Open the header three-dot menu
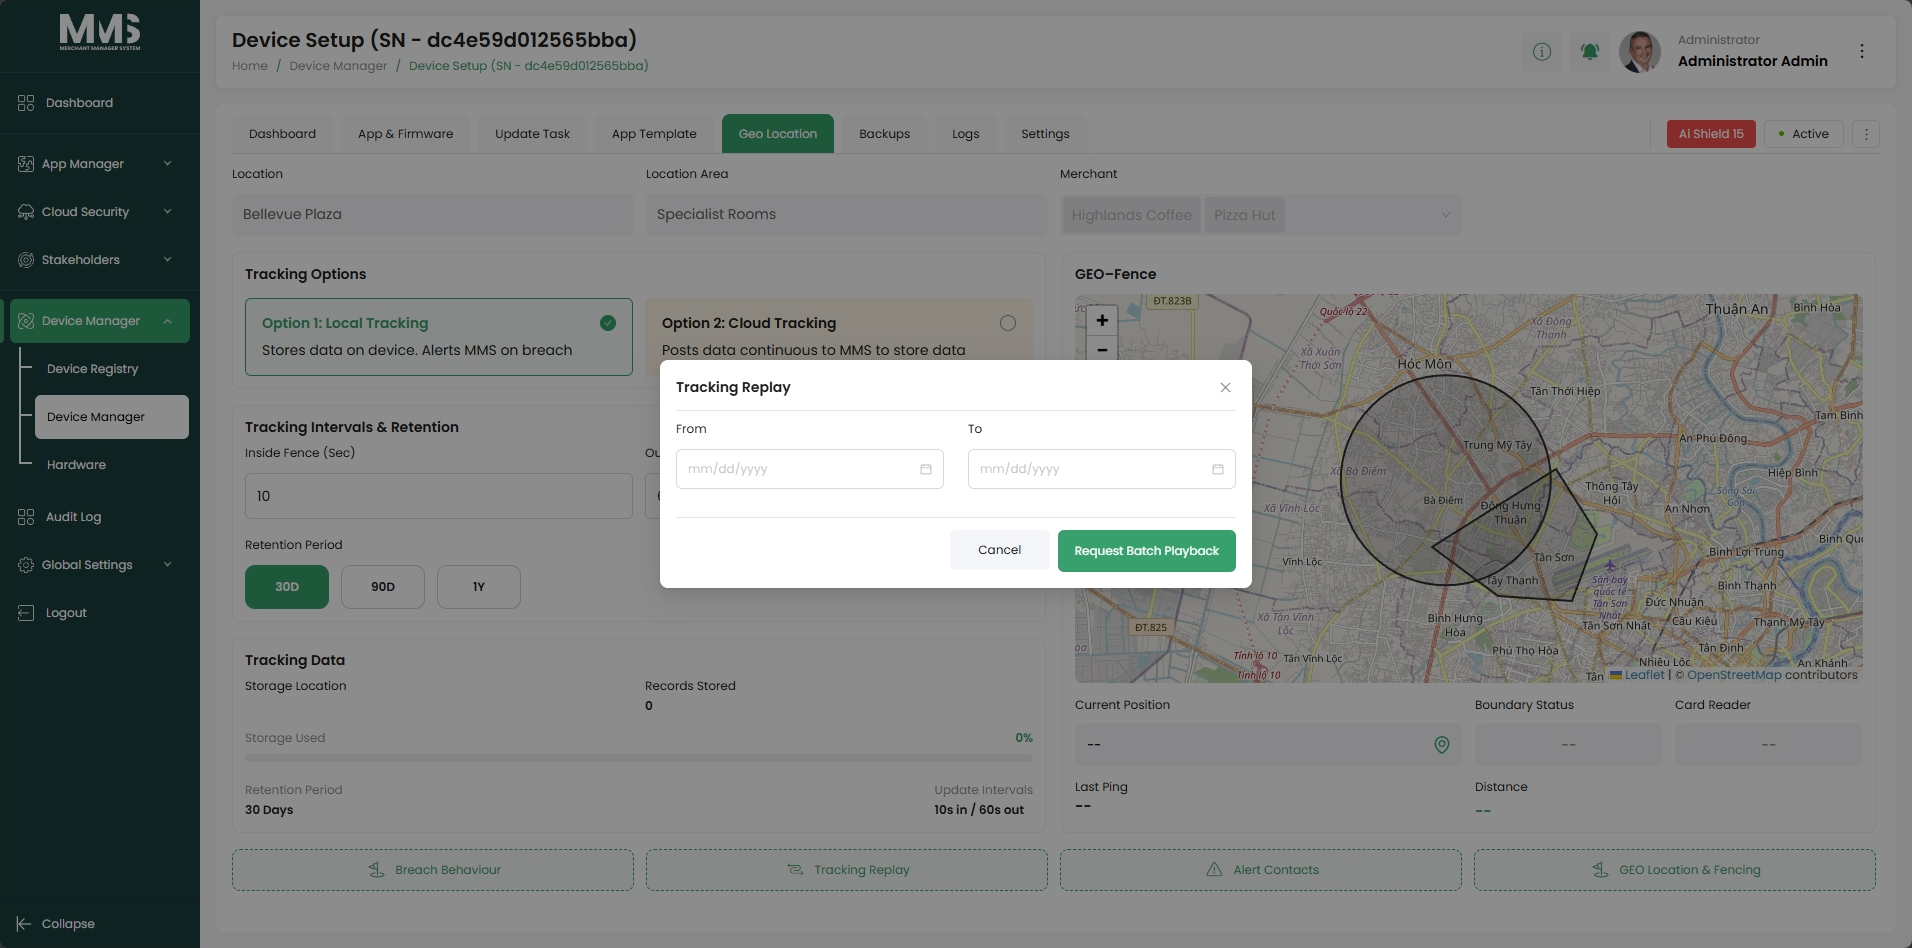This screenshot has height=948, width=1912. [x=1862, y=51]
